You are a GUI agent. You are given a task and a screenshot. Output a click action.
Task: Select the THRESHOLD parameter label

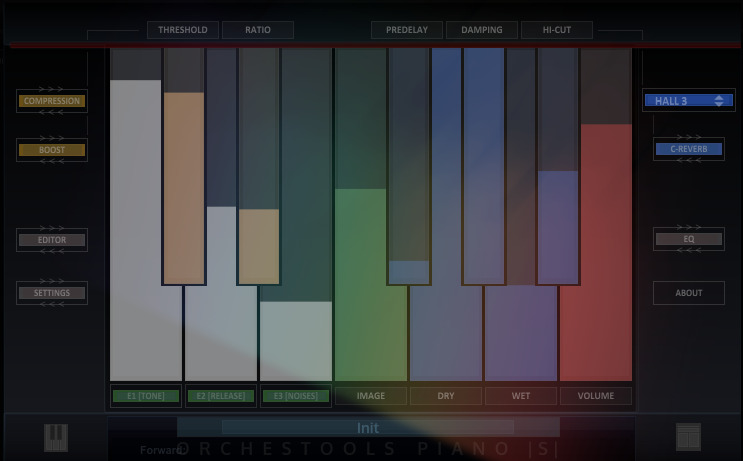coord(183,30)
